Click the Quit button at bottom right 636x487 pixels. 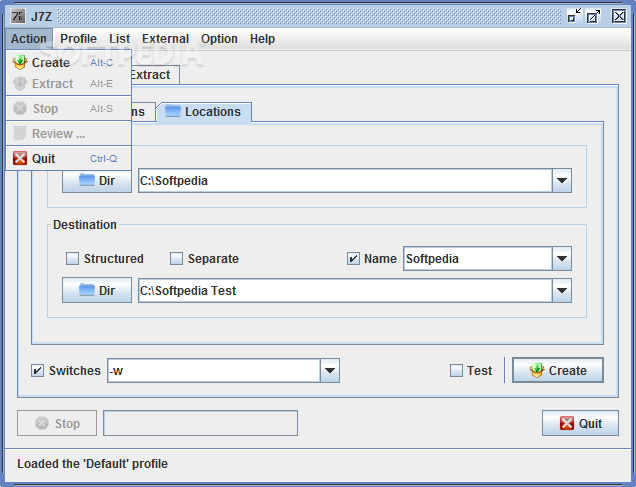pyautogui.click(x=580, y=423)
